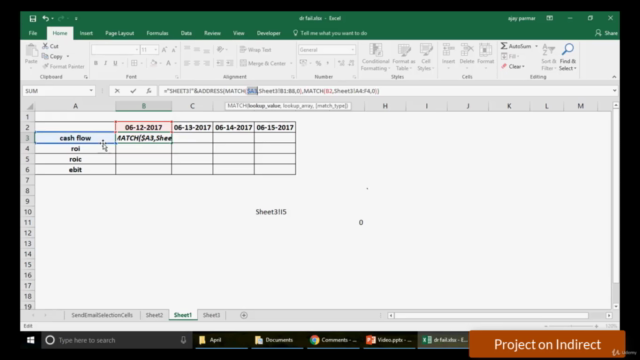Save the workbook with the disk icon
This screenshot has height=360, width=640.
33,18
